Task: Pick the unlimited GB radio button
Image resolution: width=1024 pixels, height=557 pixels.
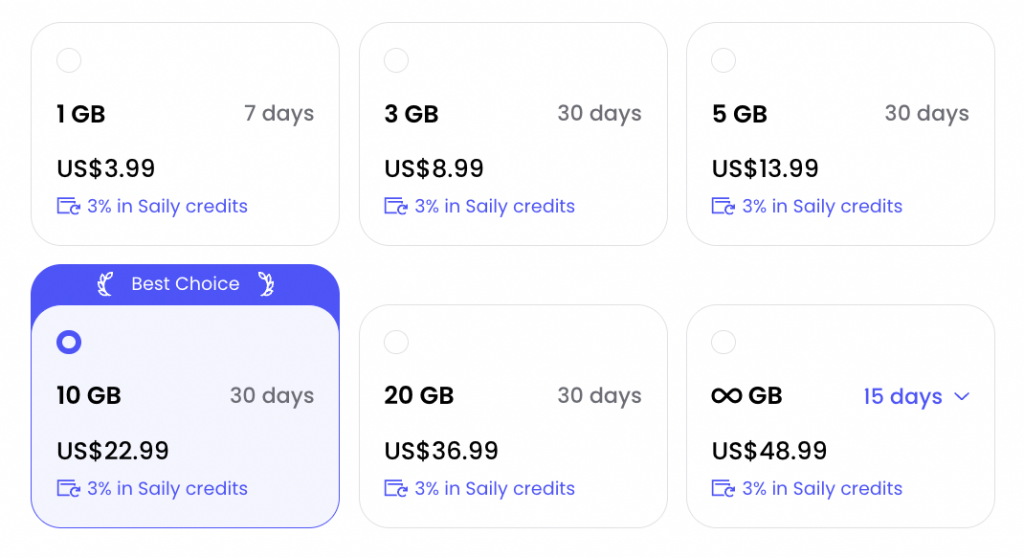Action: pyautogui.click(x=723, y=342)
